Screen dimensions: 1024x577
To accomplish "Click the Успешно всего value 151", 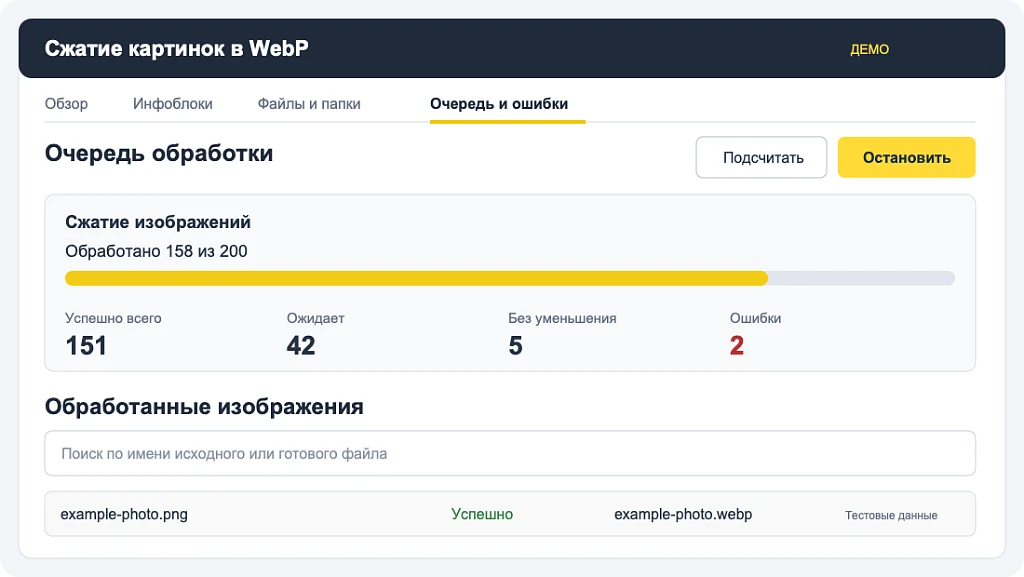I will pos(86,346).
